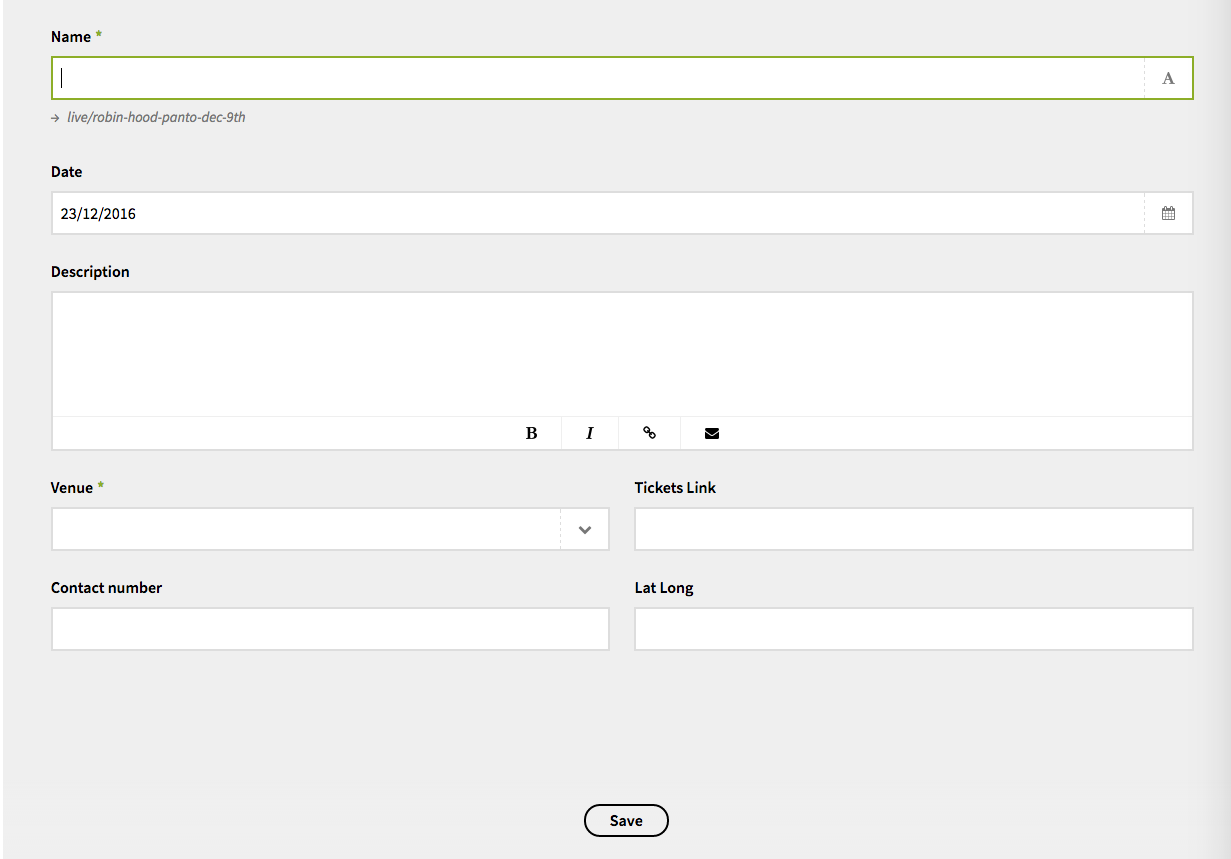Click the Tickets Link label
This screenshot has width=1231, height=859.
[675, 488]
